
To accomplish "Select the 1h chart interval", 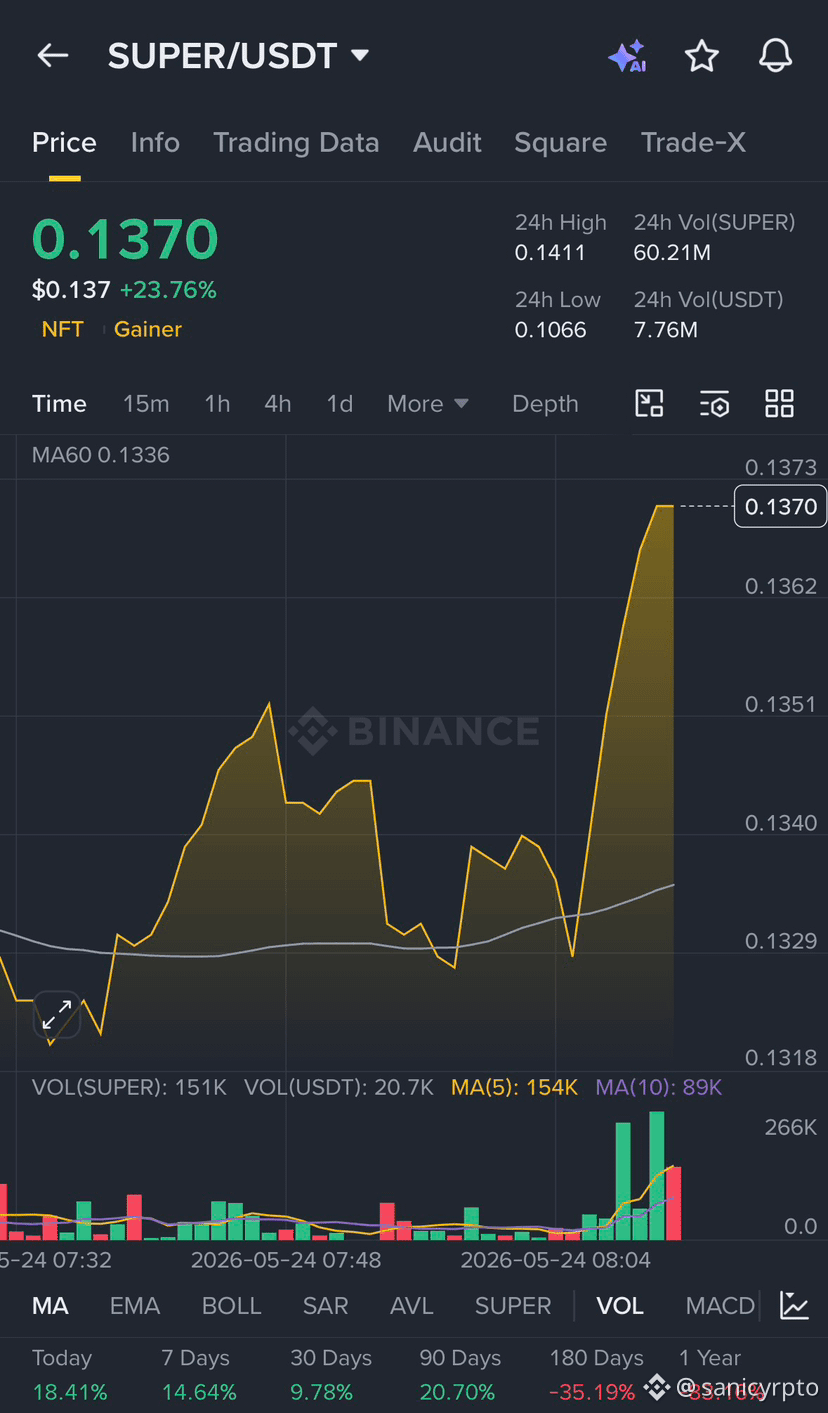I will pos(217,404).
